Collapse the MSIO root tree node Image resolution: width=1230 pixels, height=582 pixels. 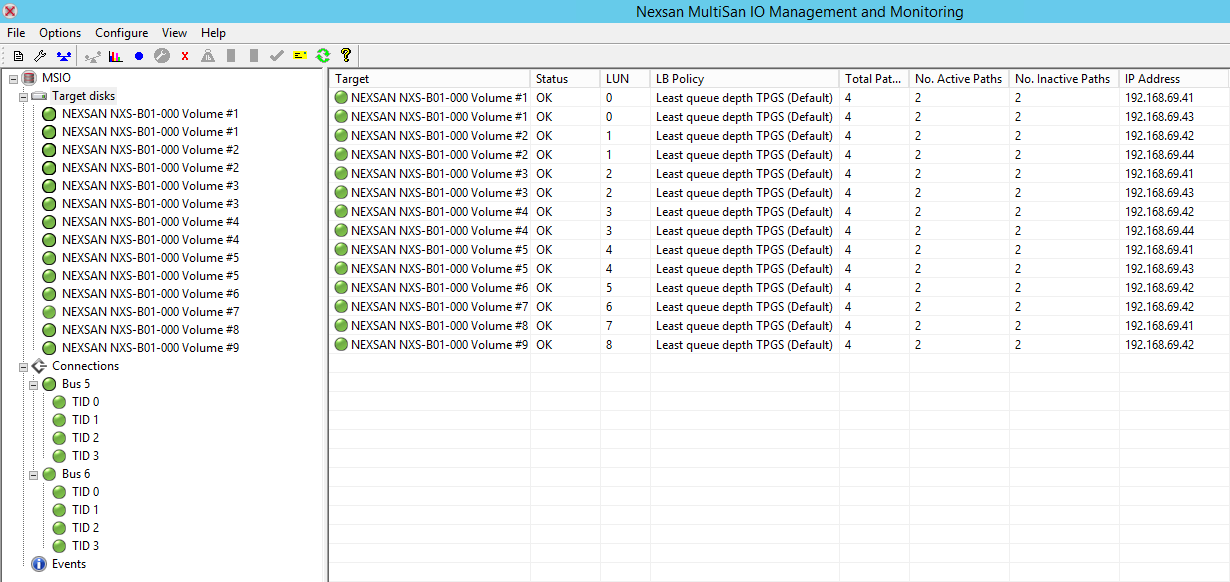[x=13, y=78]
